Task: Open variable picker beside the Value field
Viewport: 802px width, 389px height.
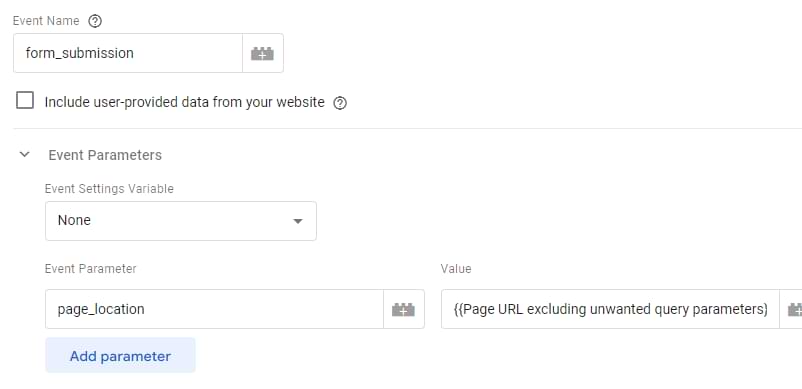Action: coord(791,309)
